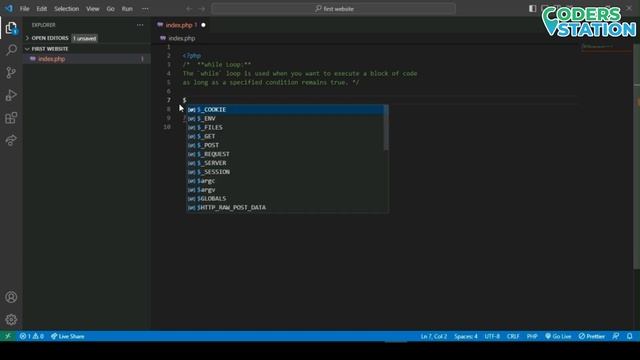
Task: Open the Go menu
Action: point(111,9)
